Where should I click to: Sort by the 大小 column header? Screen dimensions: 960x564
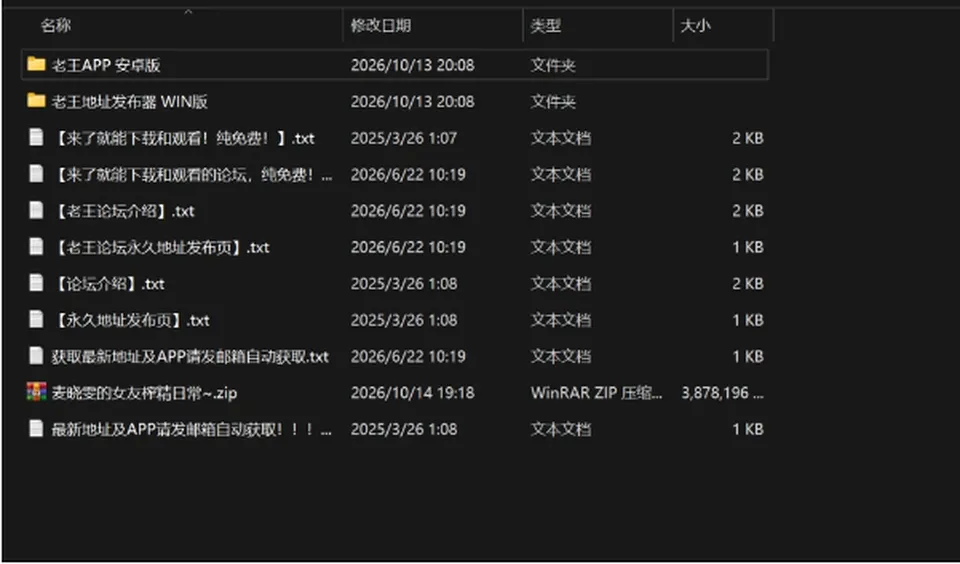pos(696,25)
